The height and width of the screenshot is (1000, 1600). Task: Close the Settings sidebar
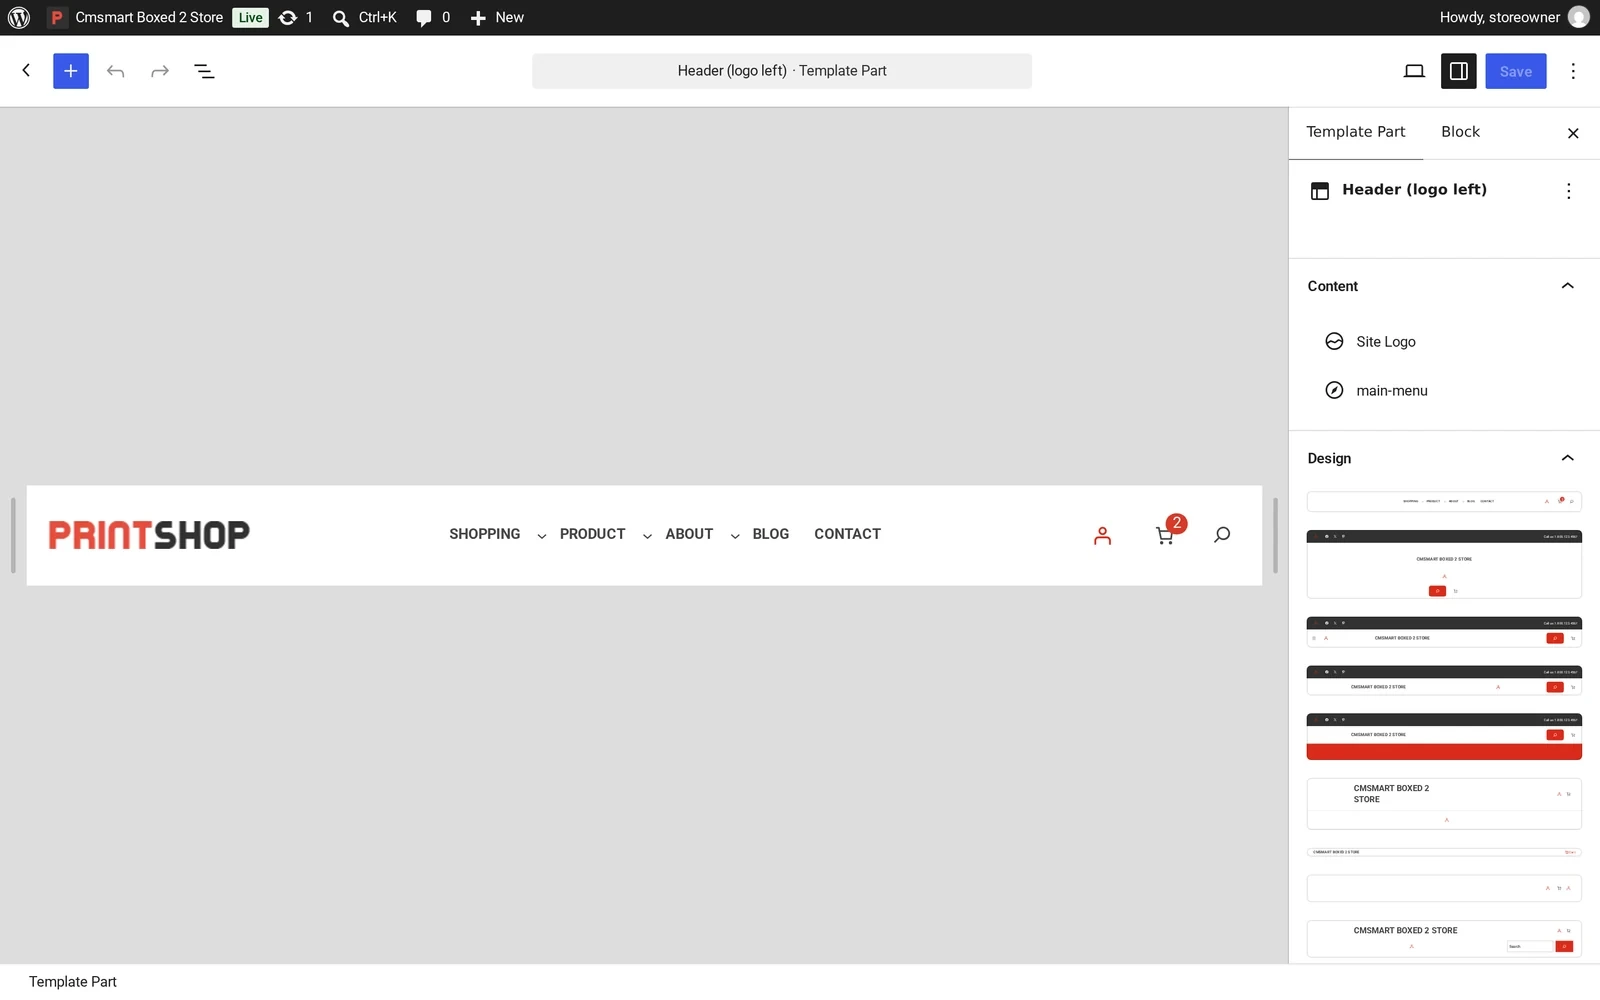(x=1573, y=133)
